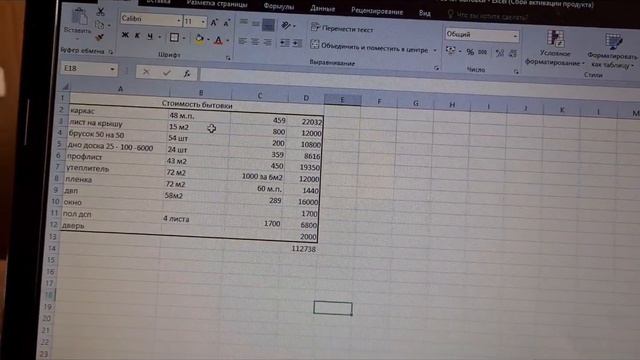
Task: Toggle underline with the Ч button
Action: point(150,36)
